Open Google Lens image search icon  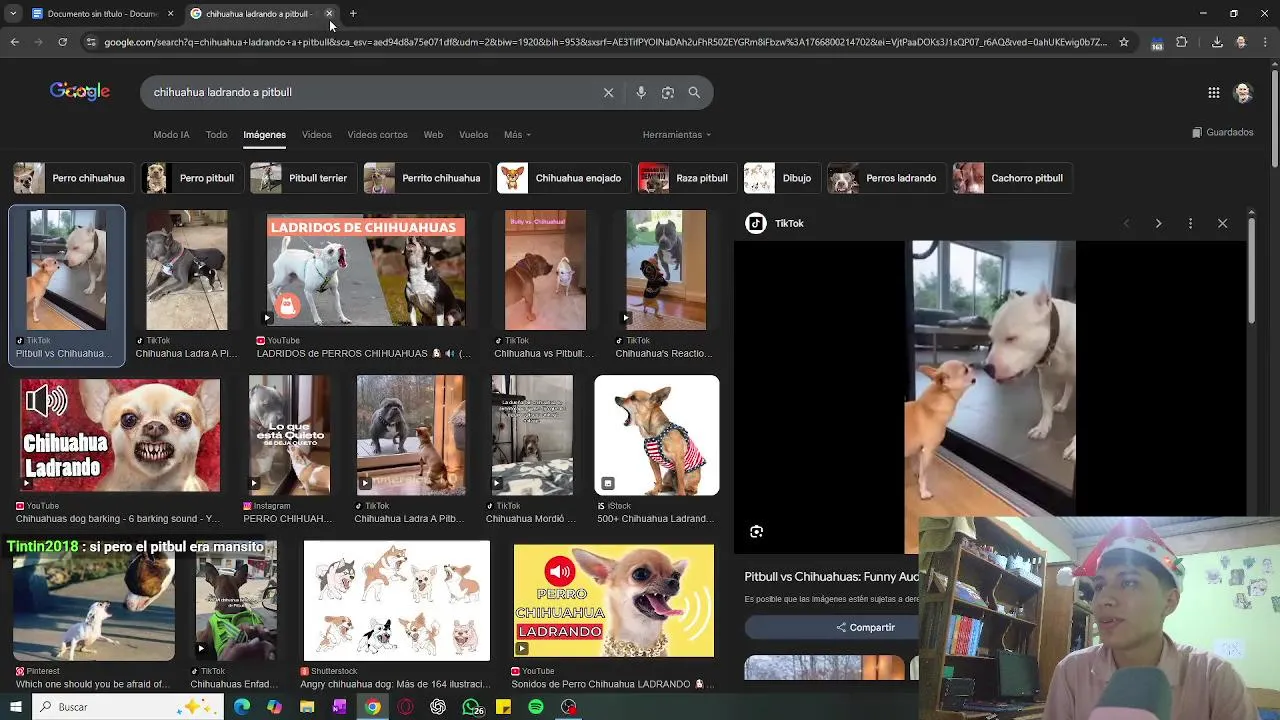click(x=668, y=92)
